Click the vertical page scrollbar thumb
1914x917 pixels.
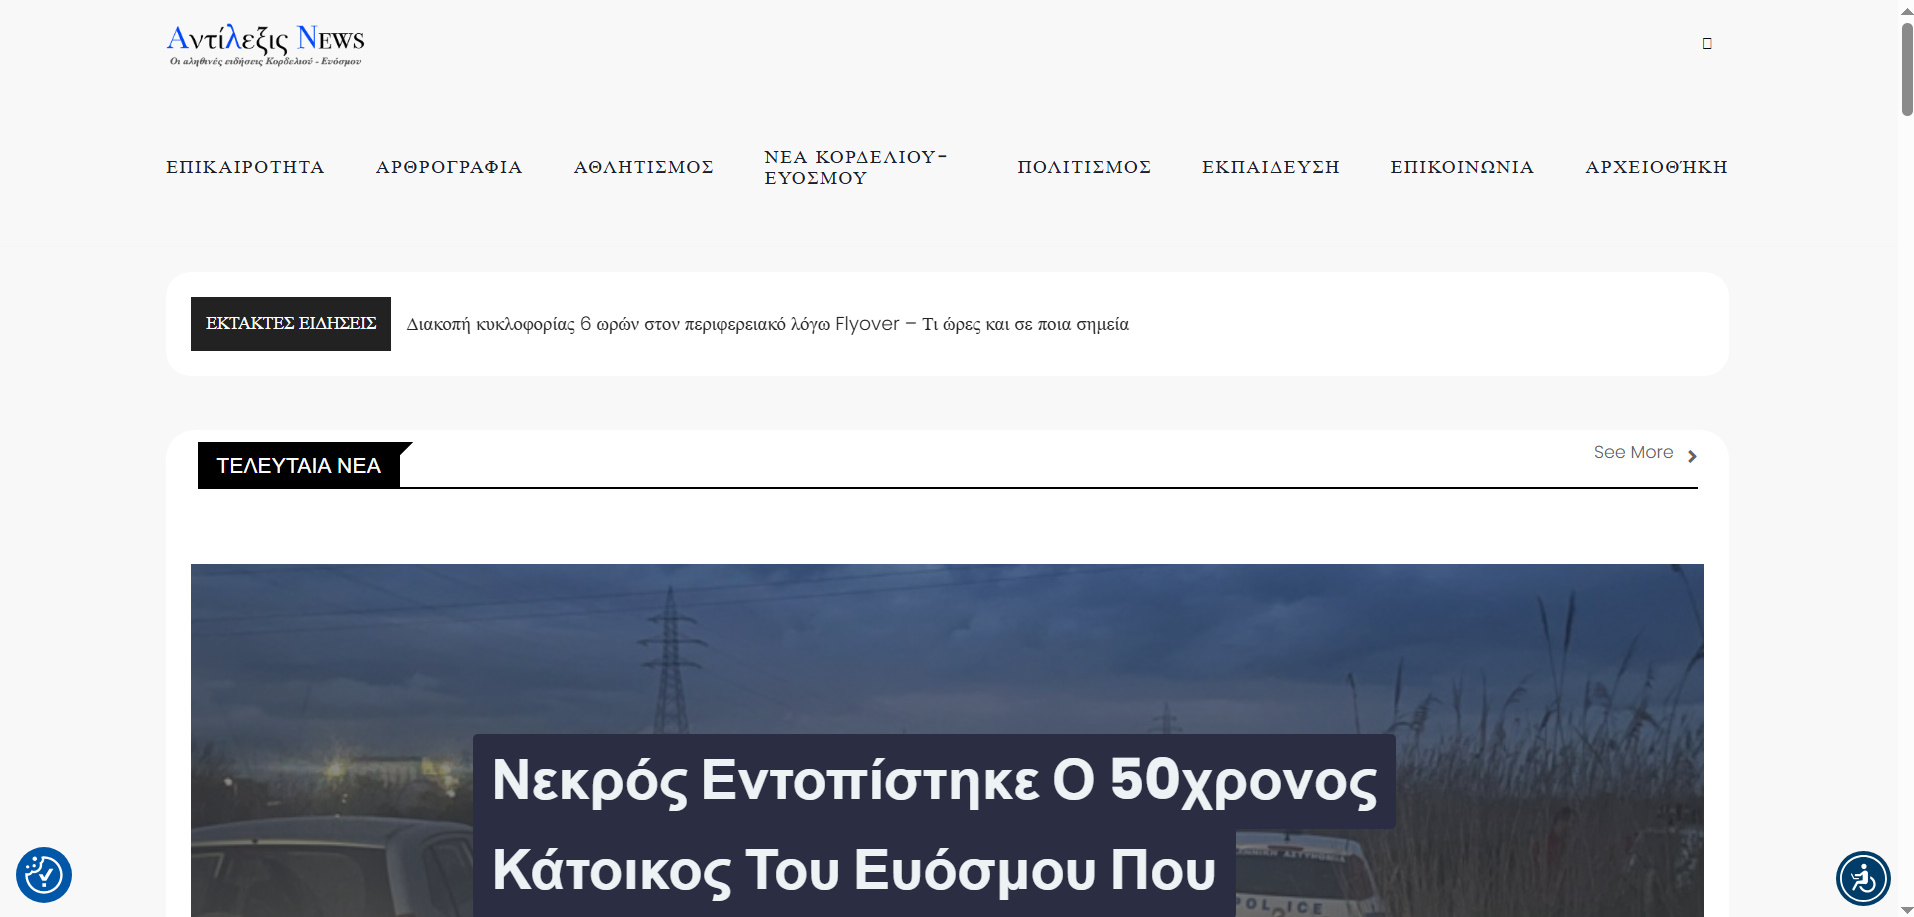pyautogui.click(x=1906, y=70)
